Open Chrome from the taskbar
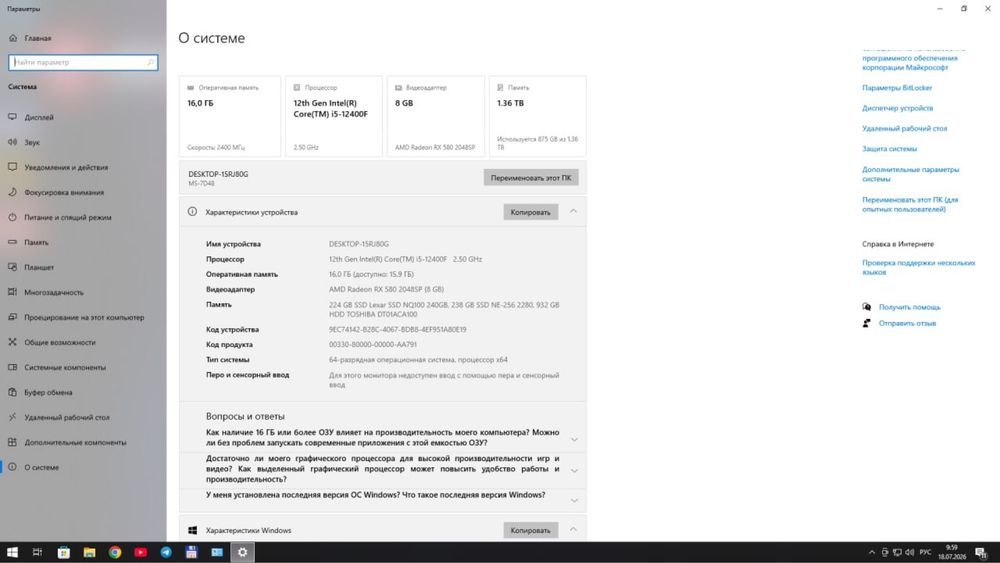The width and height of the screenshot is (1000, 563). coord(115,552)
